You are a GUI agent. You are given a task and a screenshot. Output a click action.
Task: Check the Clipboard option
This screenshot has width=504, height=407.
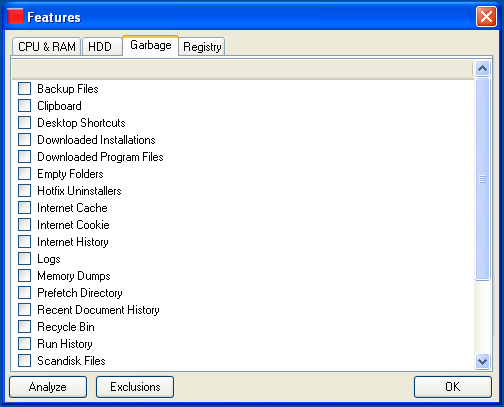[x=24, y=106]
